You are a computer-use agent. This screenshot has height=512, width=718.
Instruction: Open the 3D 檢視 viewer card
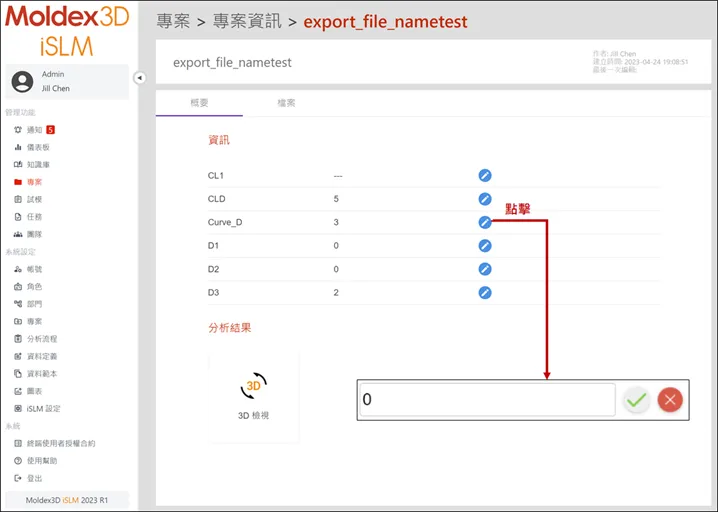(254, 397)
